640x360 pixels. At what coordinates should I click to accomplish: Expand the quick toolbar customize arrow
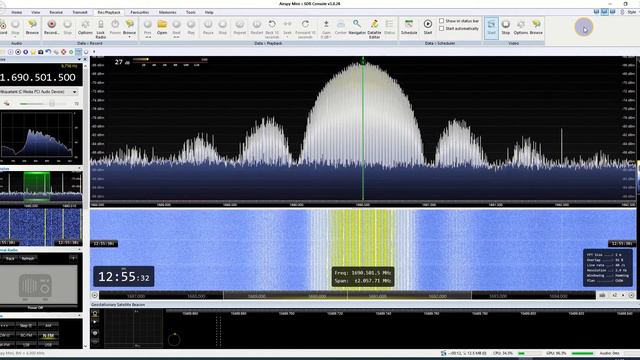tap(94, 52)
